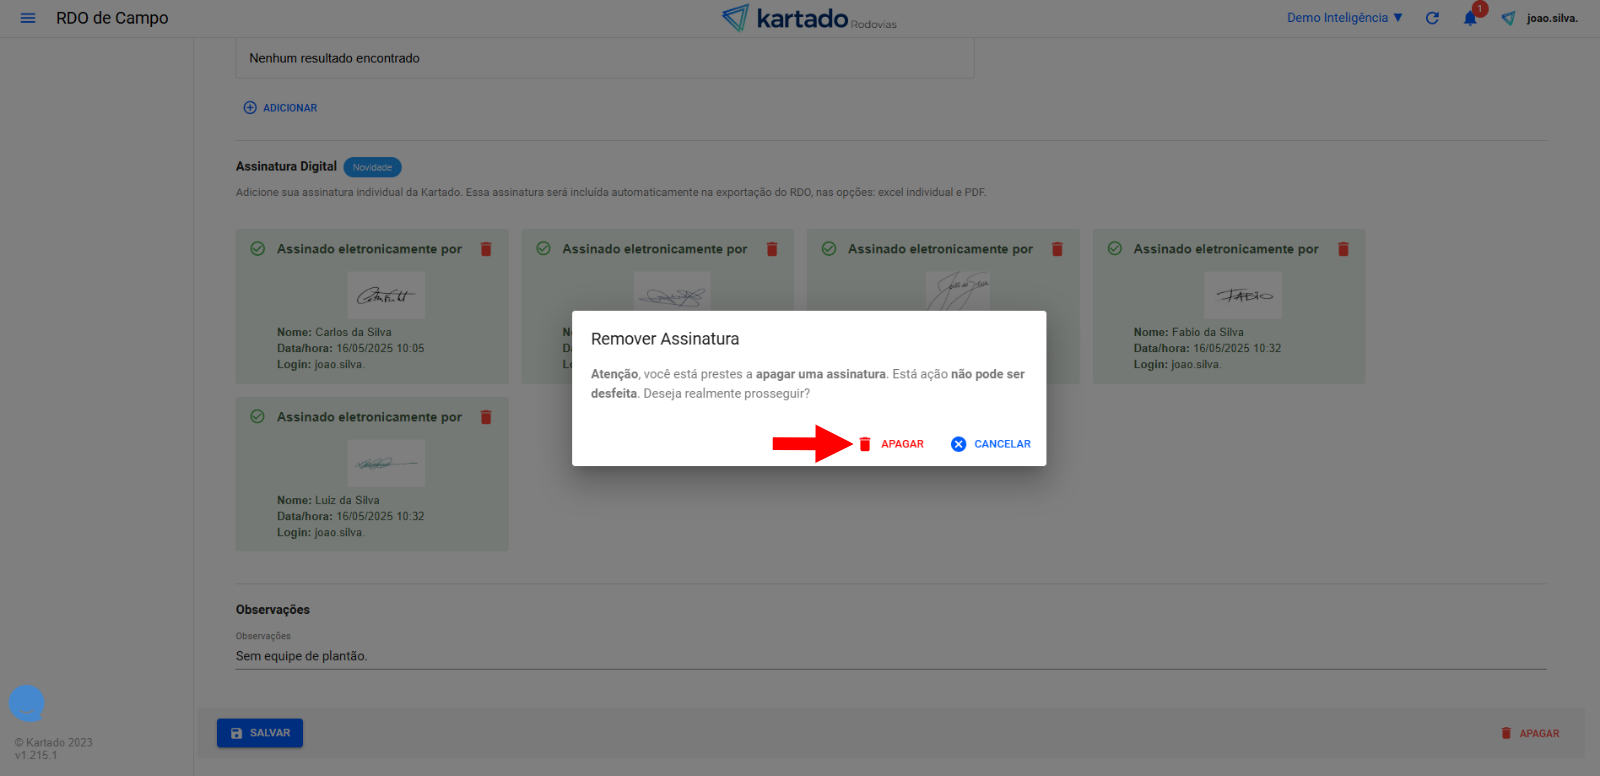Click trash icon on second signature card
This screenshot has width=1600, height=776.
point(772,249)
